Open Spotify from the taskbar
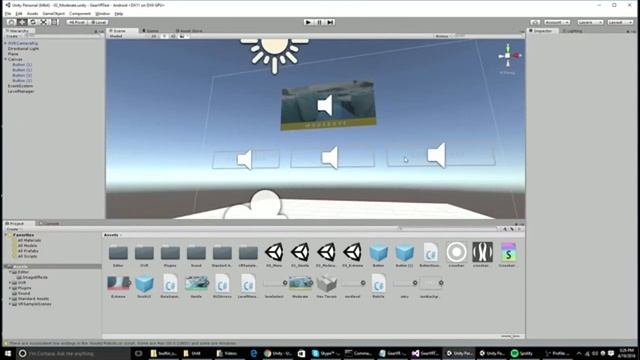 (522, 353)
